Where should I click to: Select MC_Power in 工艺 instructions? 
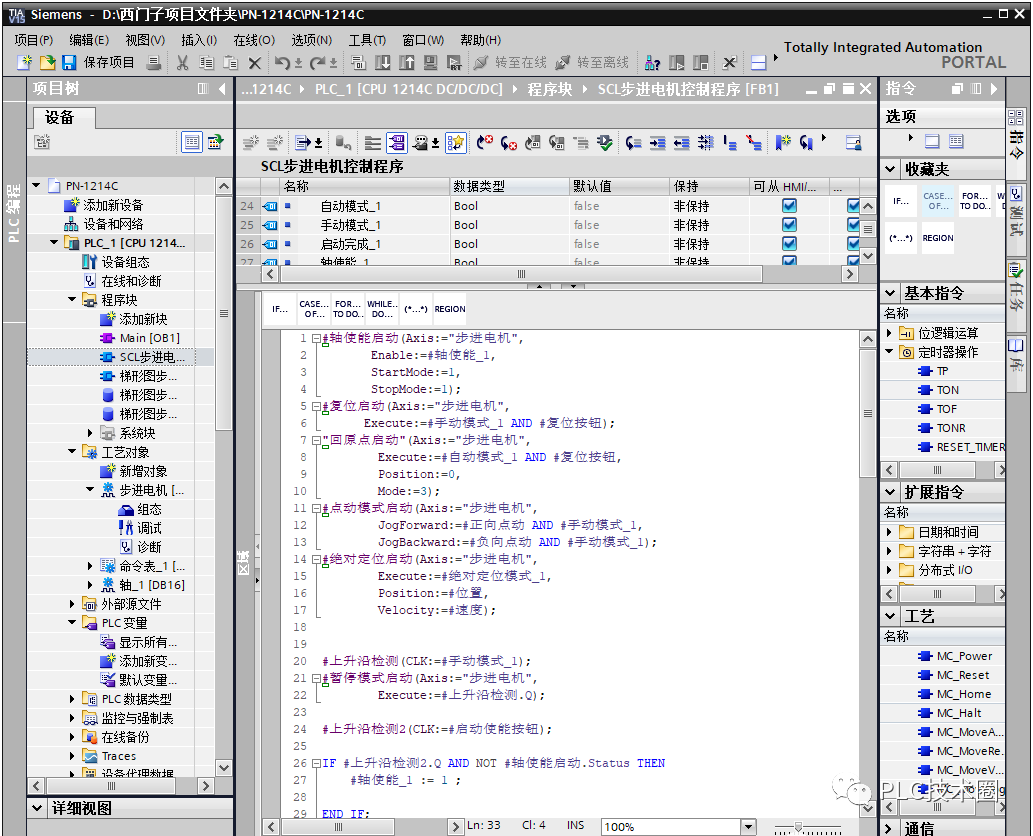point(955,656)
